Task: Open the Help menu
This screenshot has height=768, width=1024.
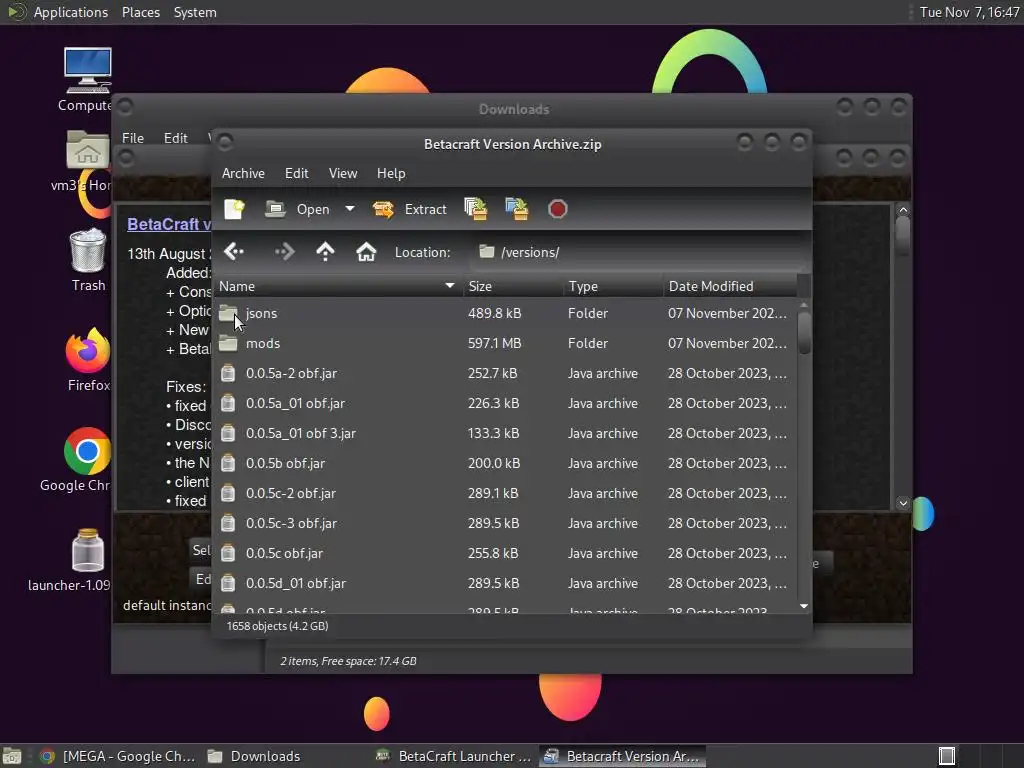Action: (391, 173)
